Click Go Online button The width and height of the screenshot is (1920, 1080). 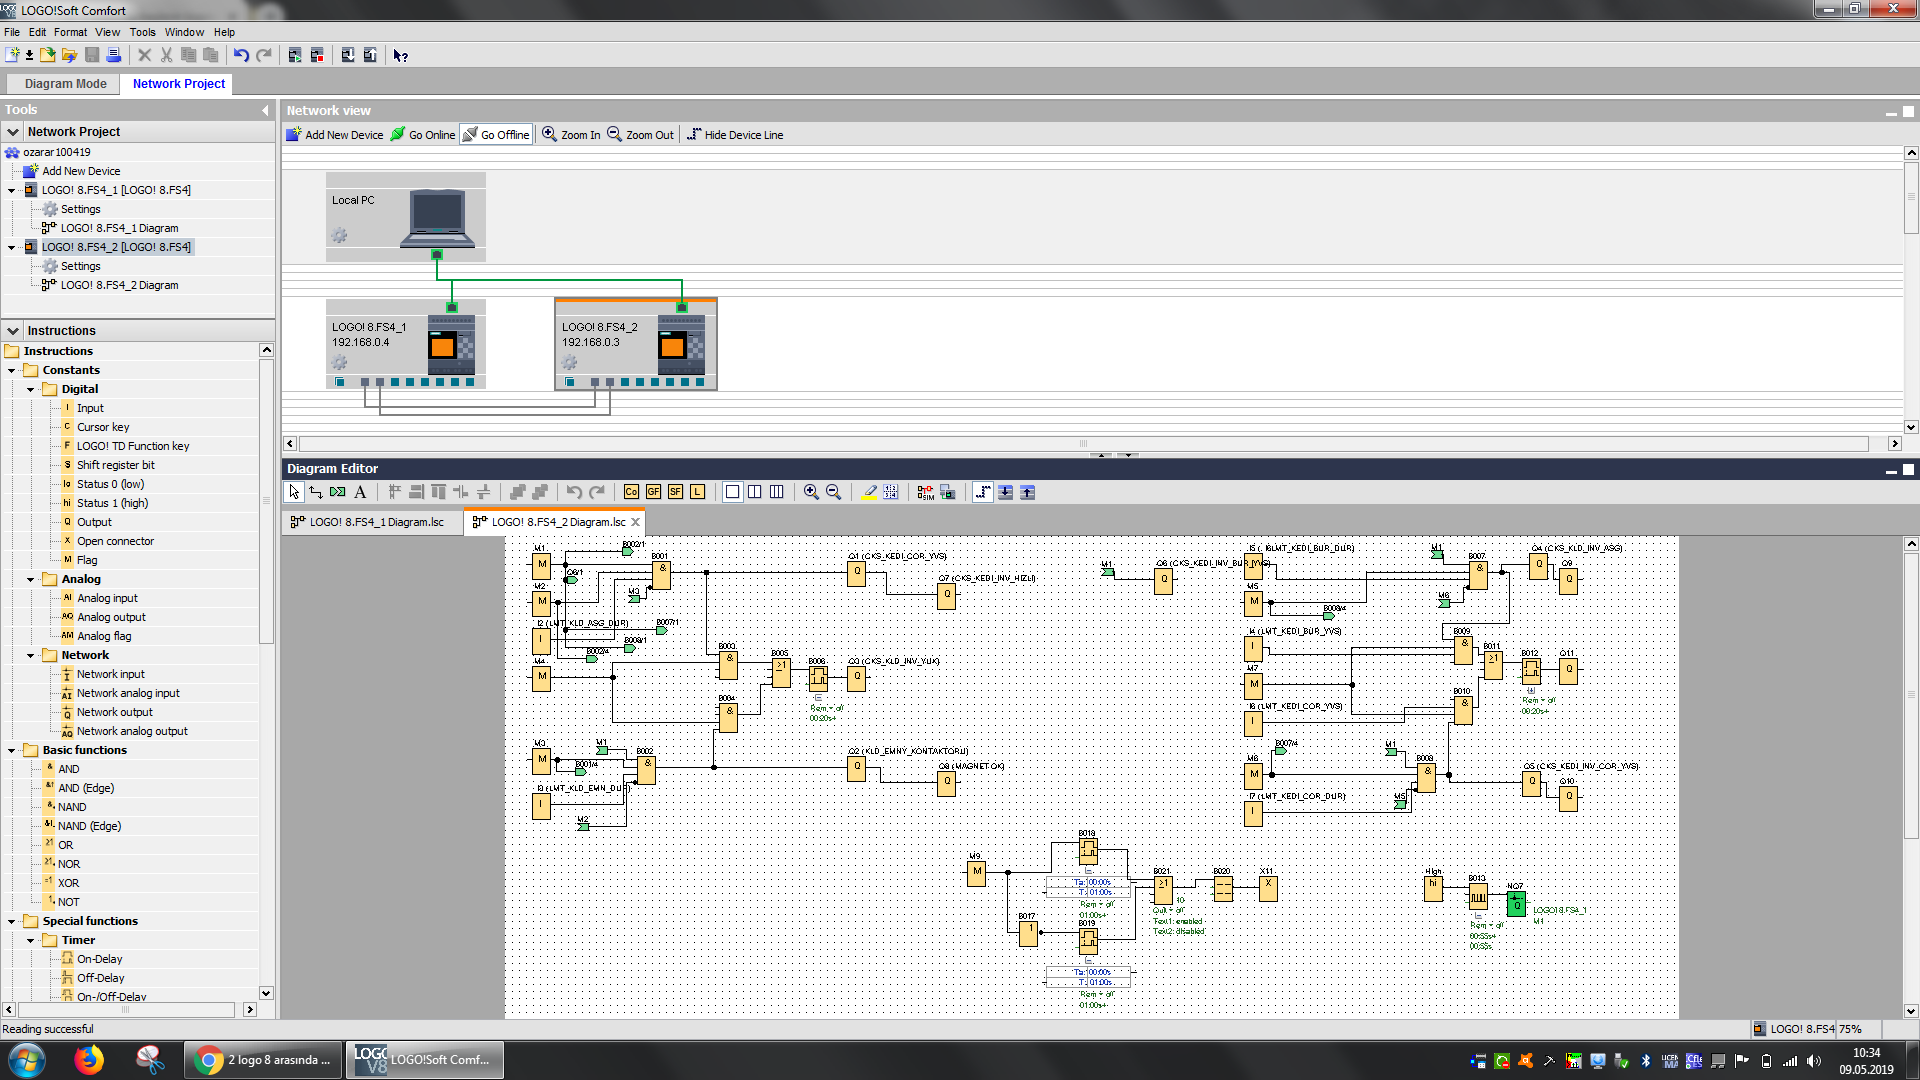point(423,135)
